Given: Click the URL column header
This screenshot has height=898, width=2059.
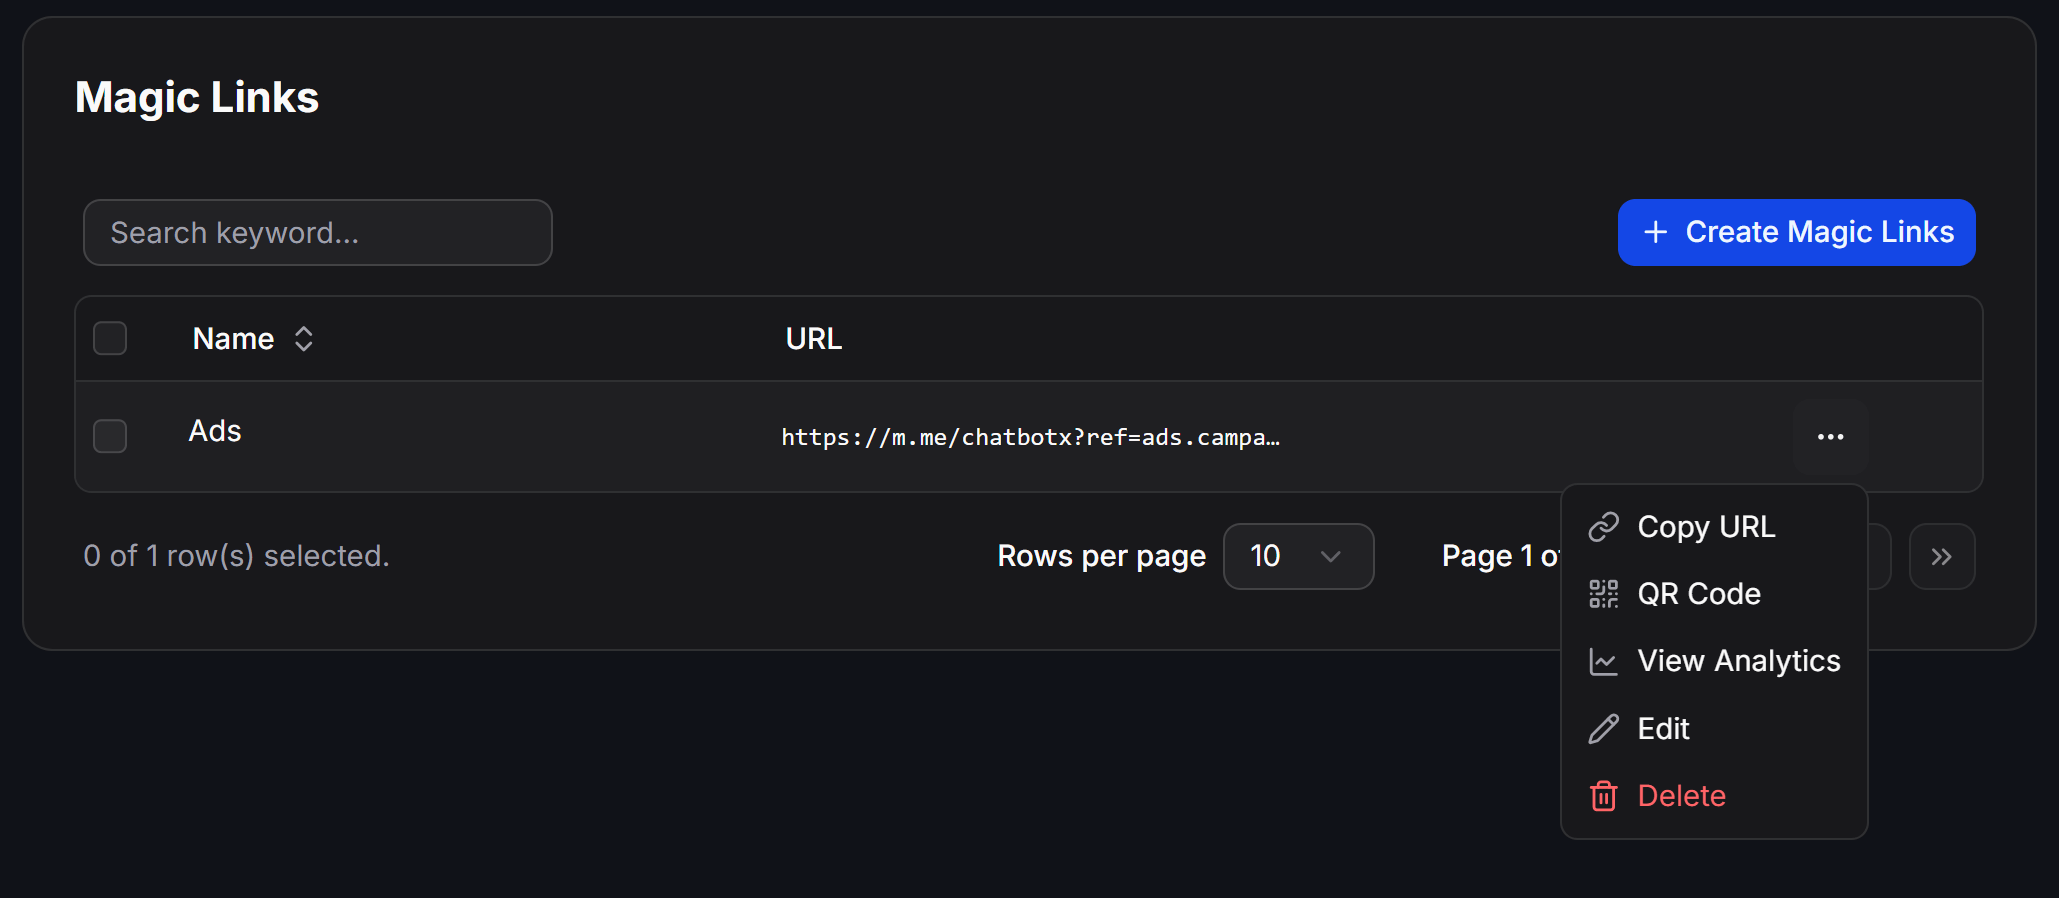Looking at the screenshot, I should (814, 339).
